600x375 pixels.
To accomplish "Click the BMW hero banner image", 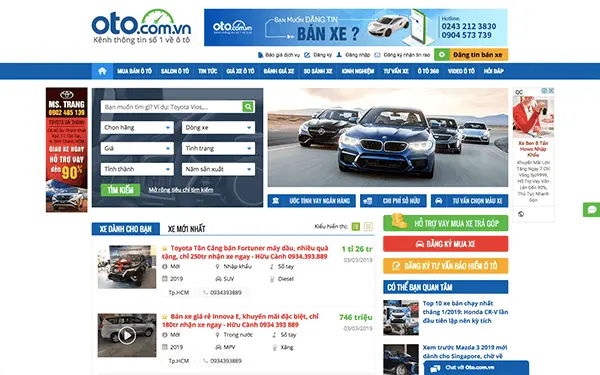I will coord(388,137).
